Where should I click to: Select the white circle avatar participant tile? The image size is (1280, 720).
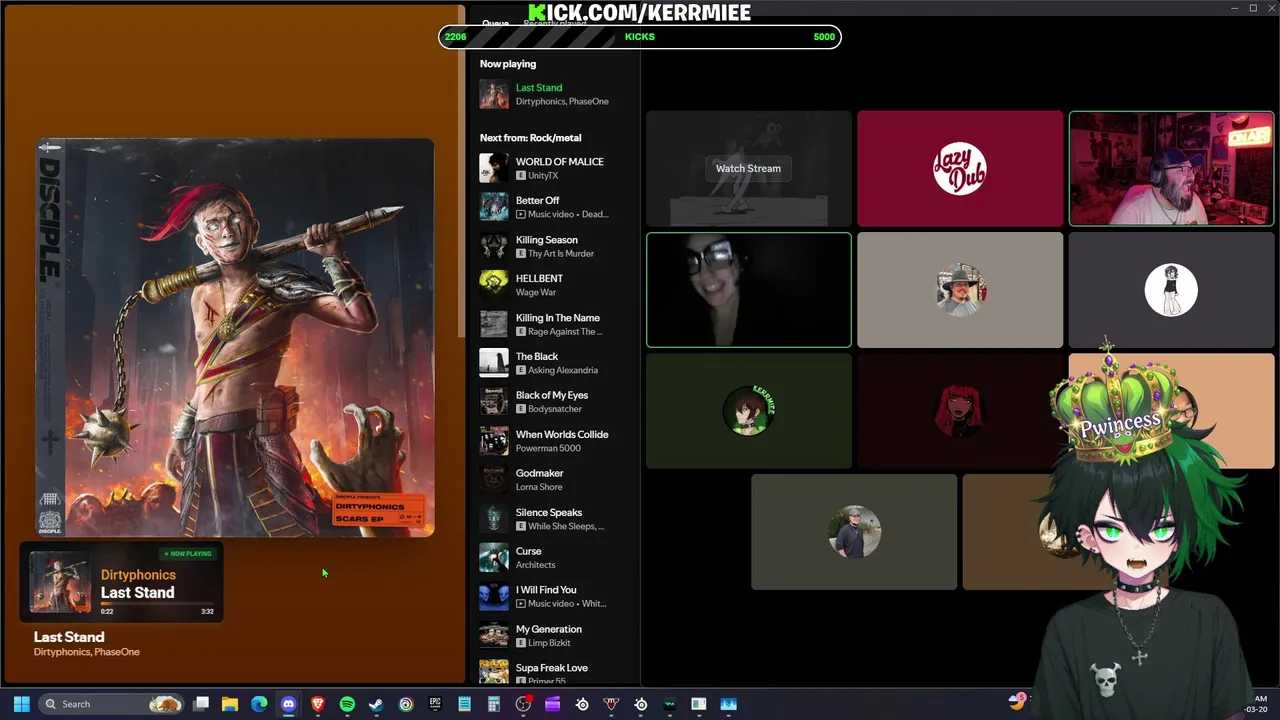pos(1171,290)
